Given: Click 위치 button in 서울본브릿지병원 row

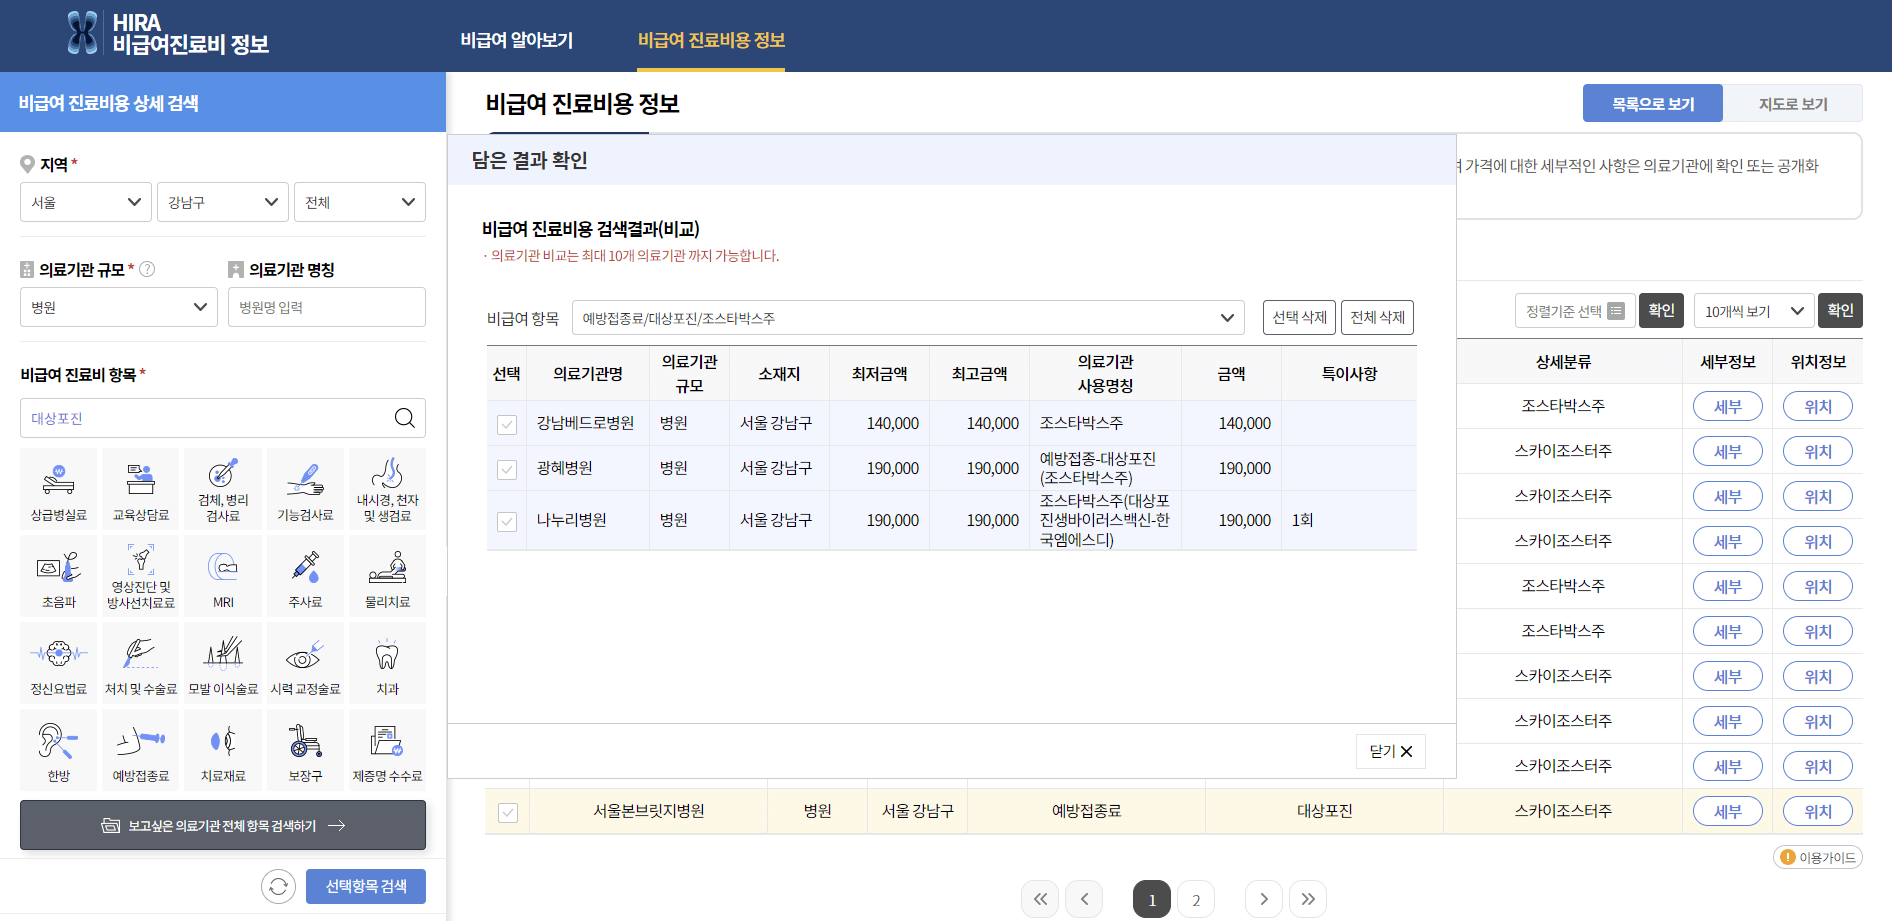Looking at the screenshot, I should pyautogui.click(x=1818, y=812).
